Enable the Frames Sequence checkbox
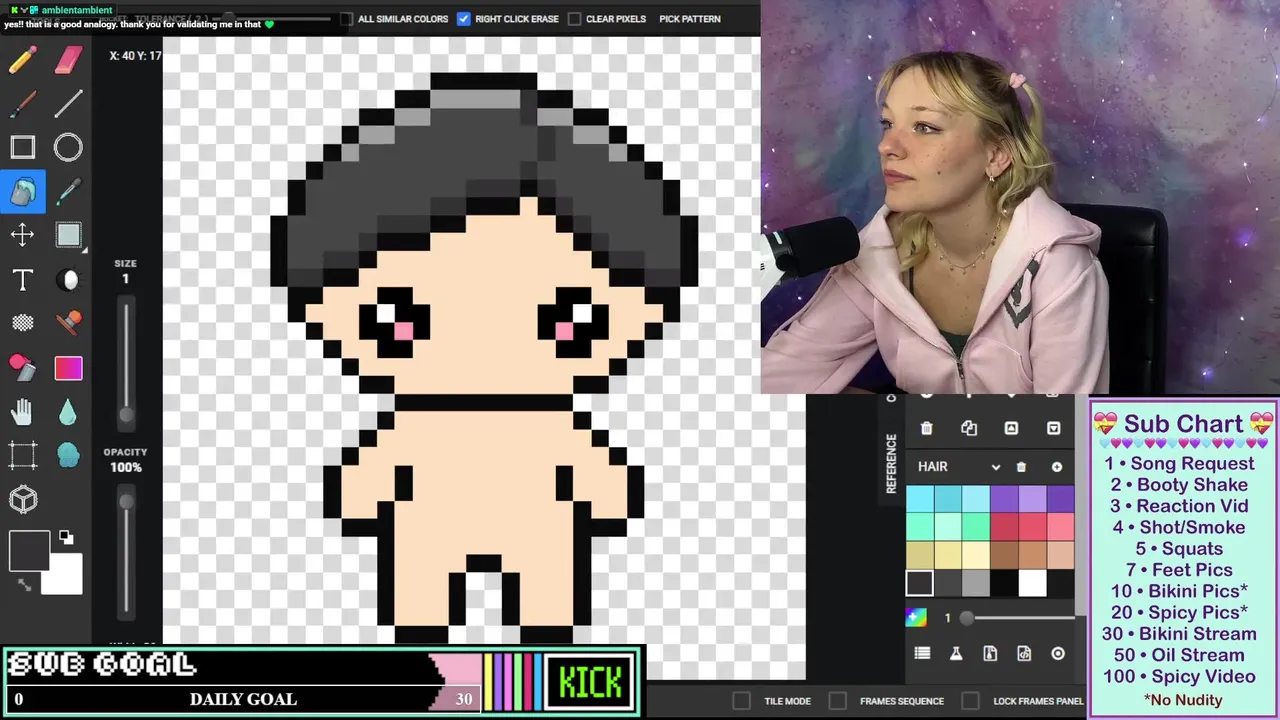 [837, 701]
